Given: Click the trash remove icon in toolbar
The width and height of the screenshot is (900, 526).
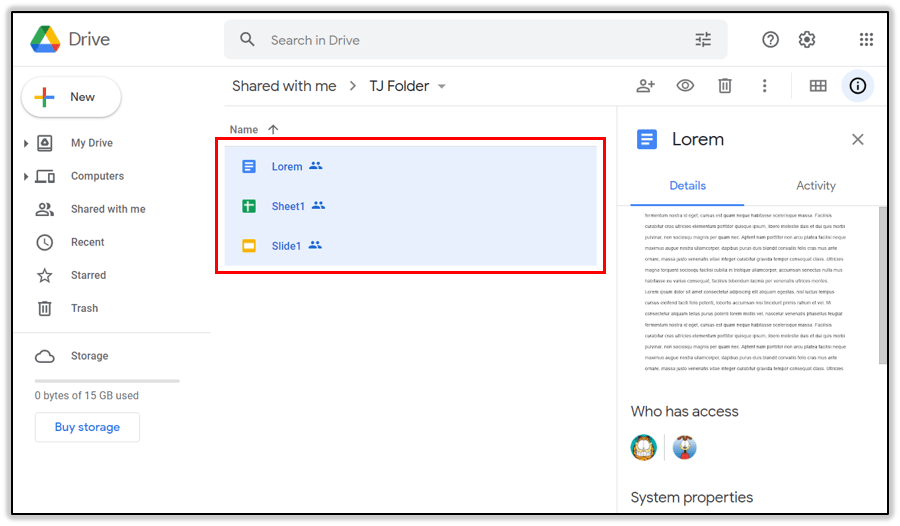Looking at the screenshot, I should (x=725, y=86).
